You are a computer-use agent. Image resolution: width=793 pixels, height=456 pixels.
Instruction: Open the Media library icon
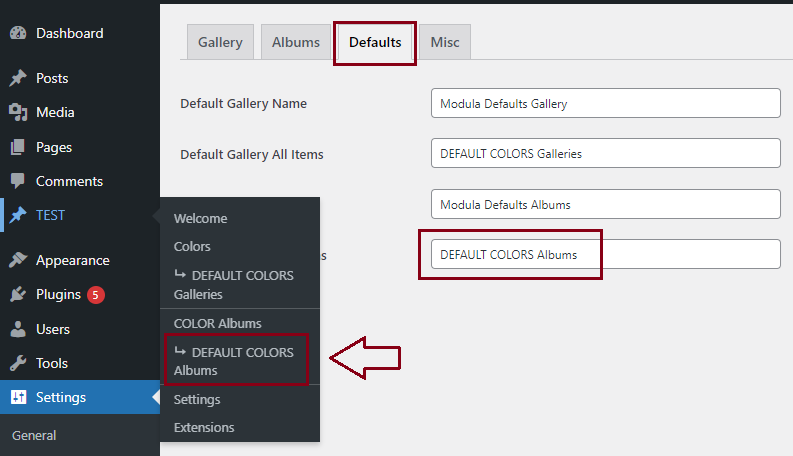point(18,112)
